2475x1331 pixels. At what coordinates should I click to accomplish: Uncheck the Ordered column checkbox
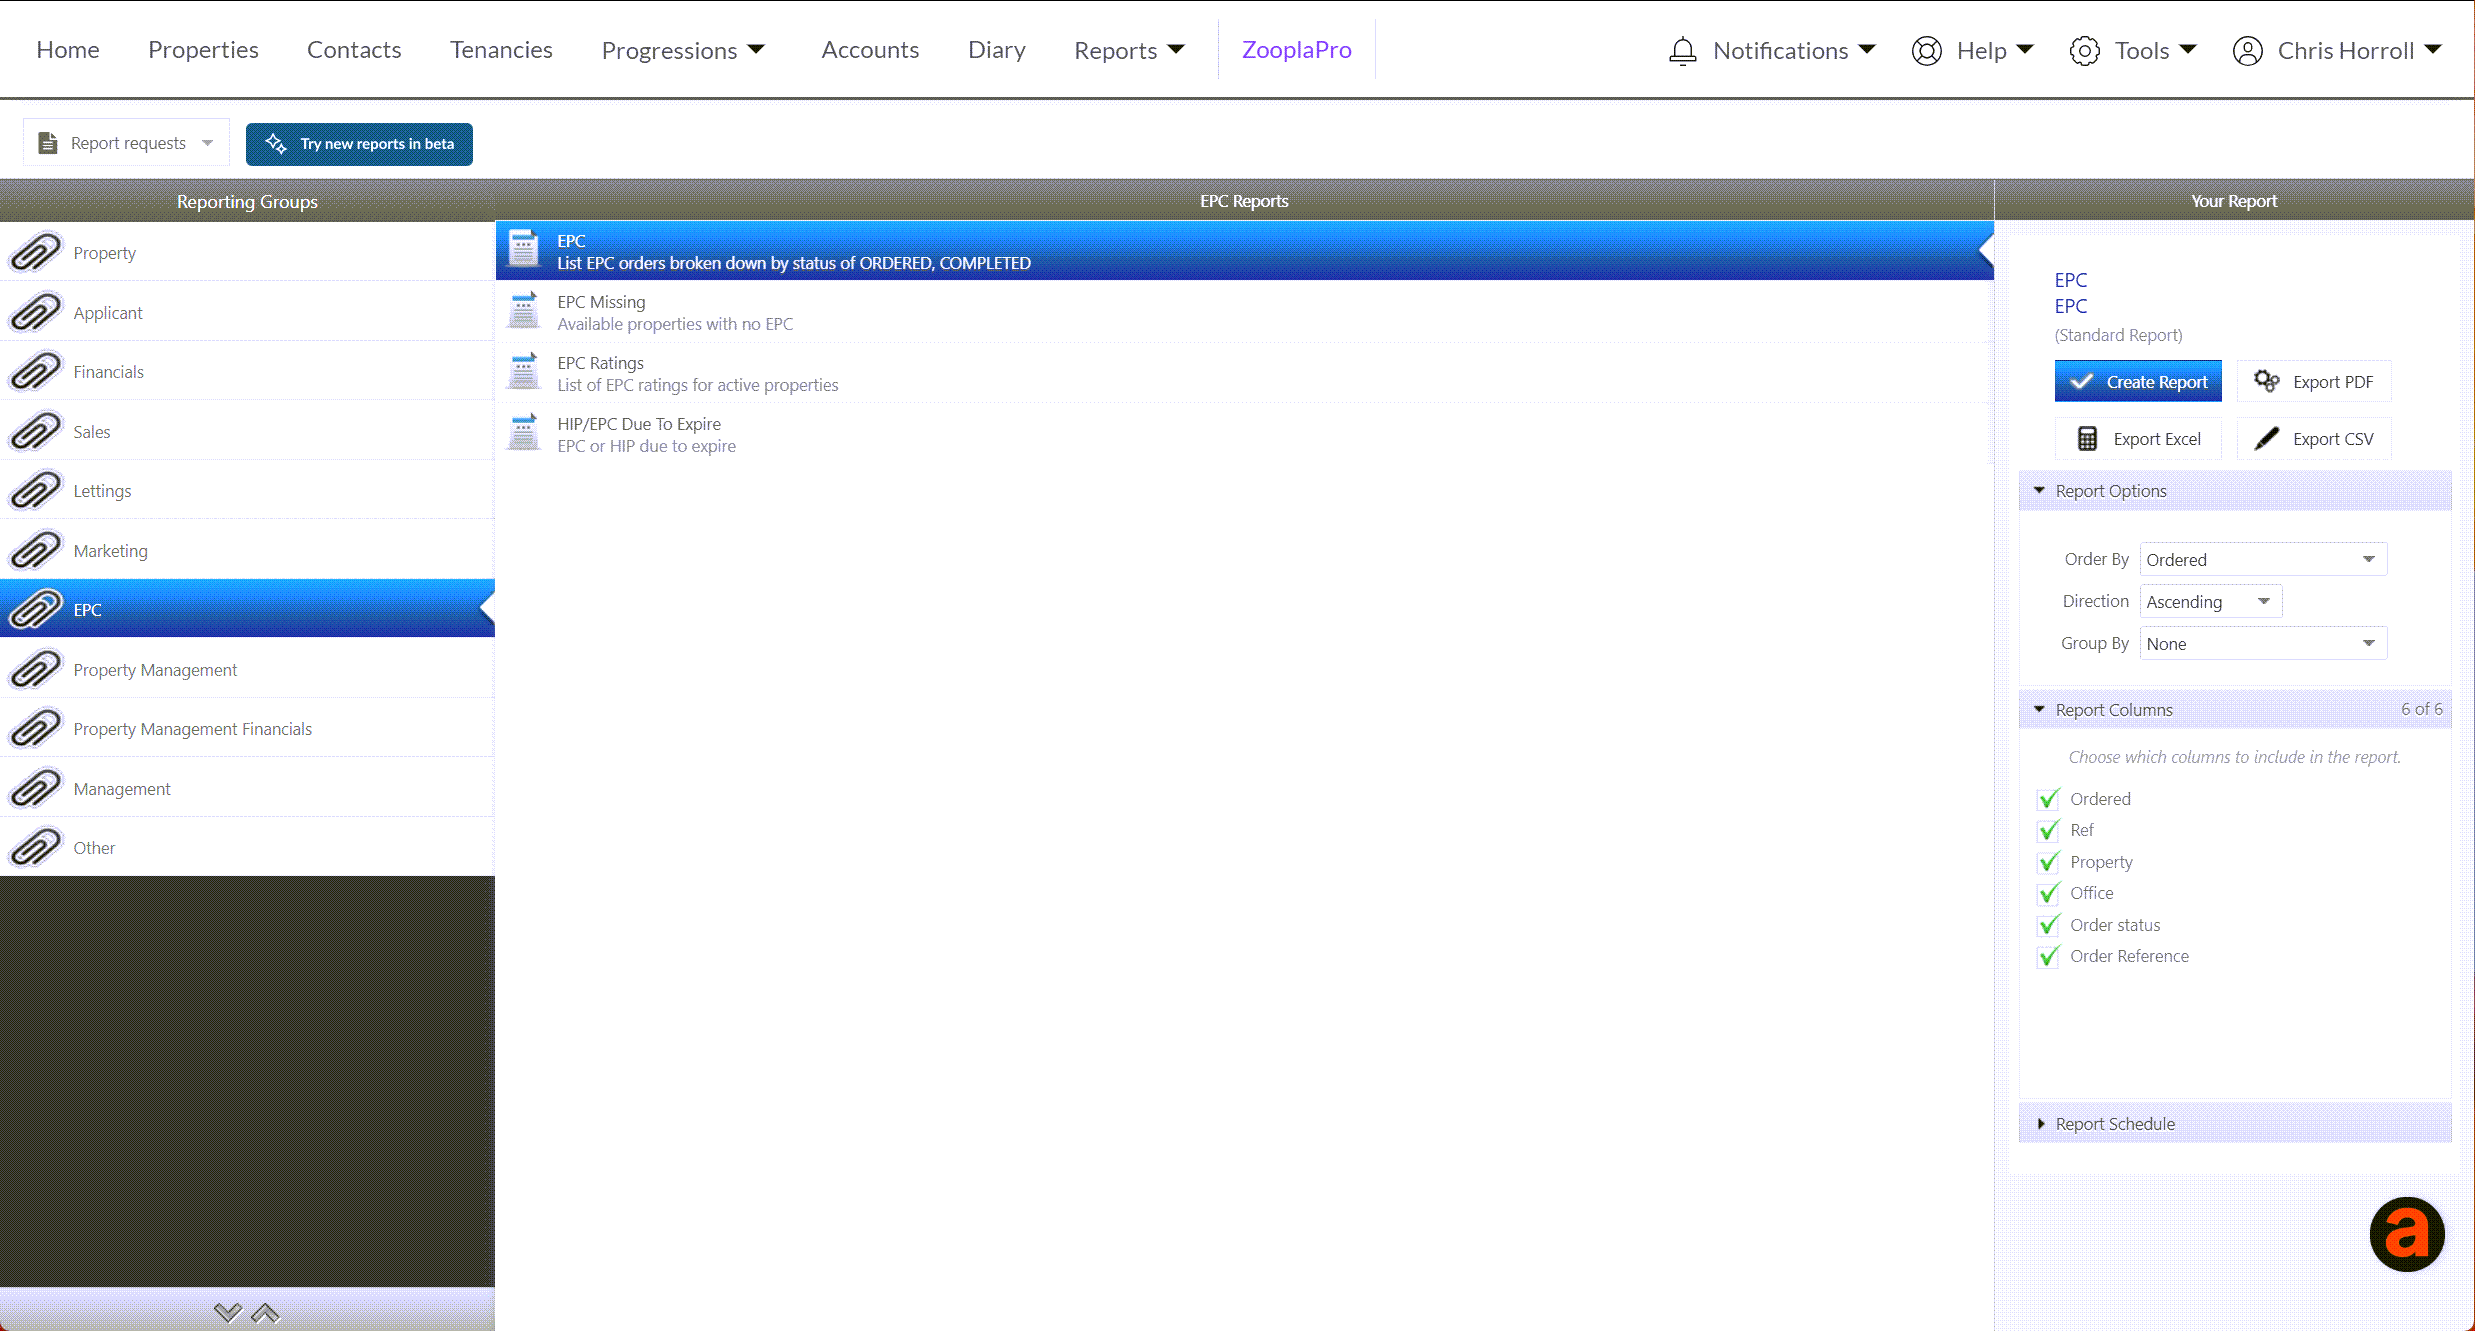[x=2048, y=799]
